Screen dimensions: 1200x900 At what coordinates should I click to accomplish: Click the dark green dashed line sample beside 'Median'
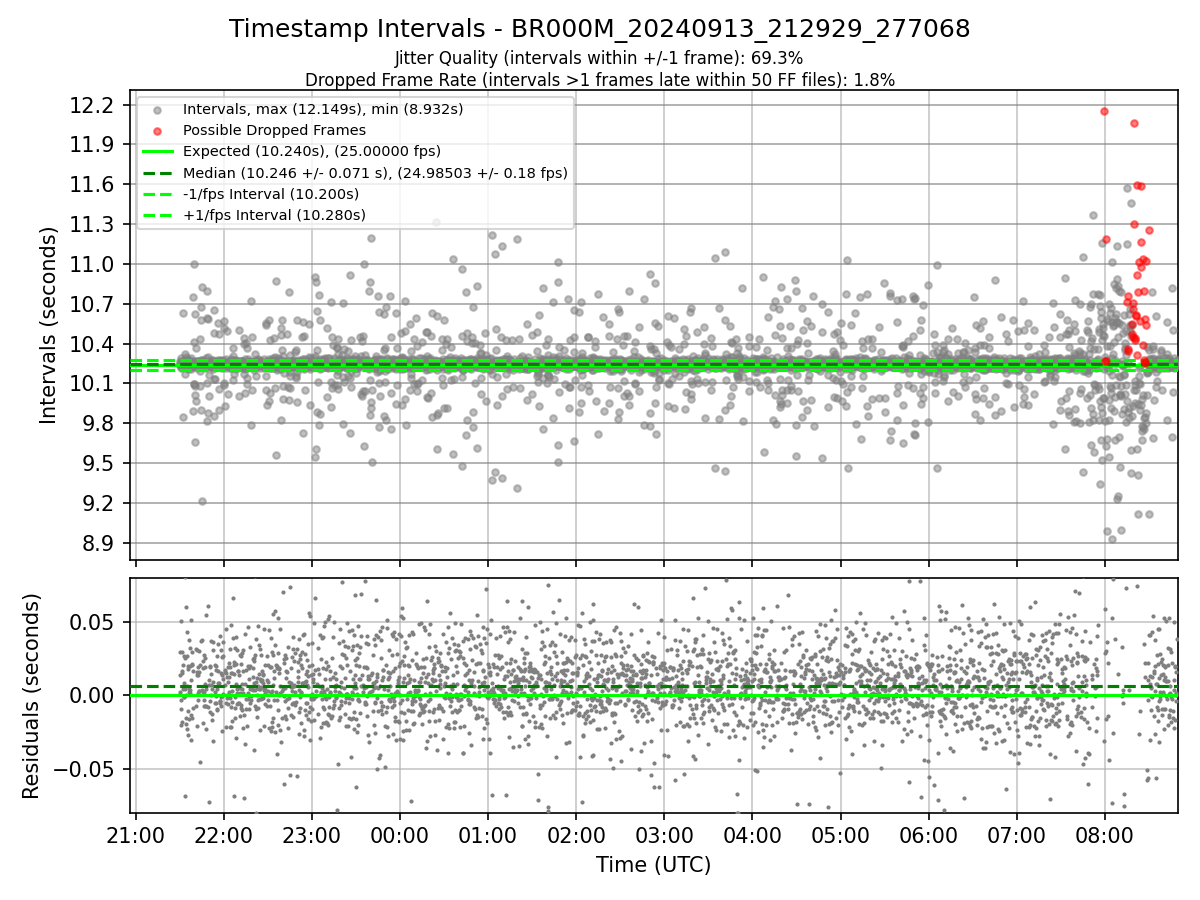pyautogui.click(x=158, y=173)
